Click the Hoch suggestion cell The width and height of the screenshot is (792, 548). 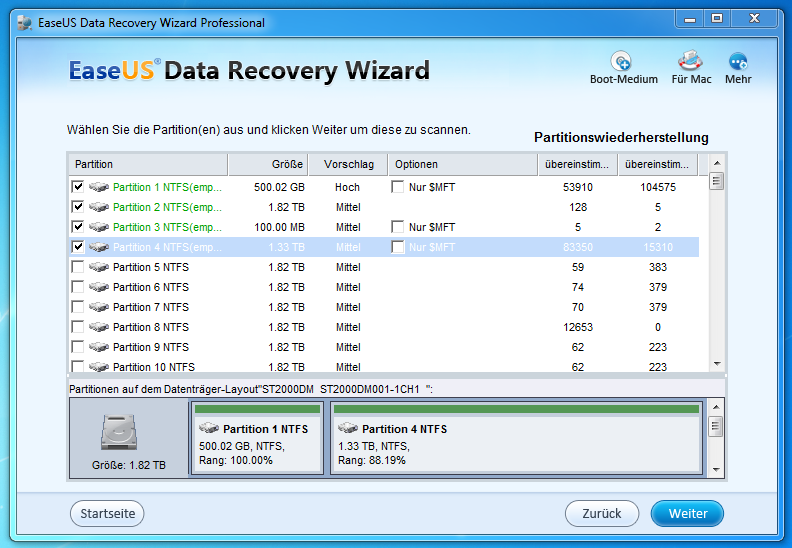[x=348, y=187]
